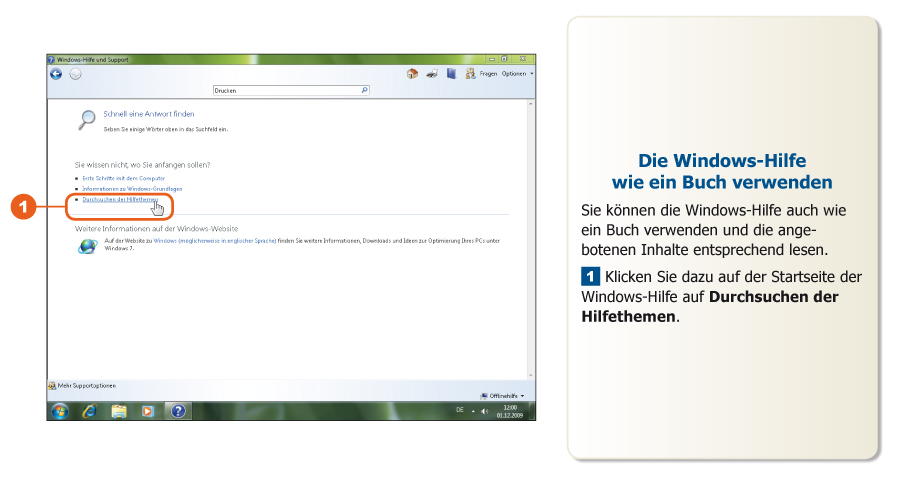
Task: Open the help Home page icon
Action: (412, 74)
